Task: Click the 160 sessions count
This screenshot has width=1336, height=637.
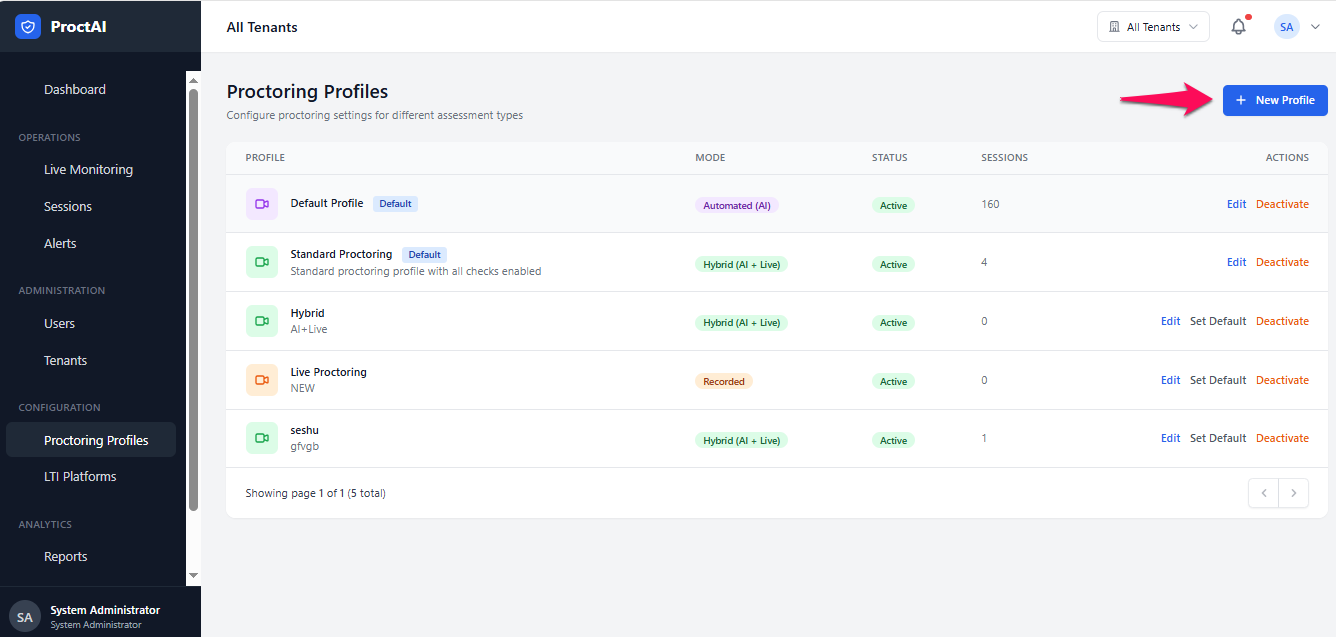Action: pos(990,204)
